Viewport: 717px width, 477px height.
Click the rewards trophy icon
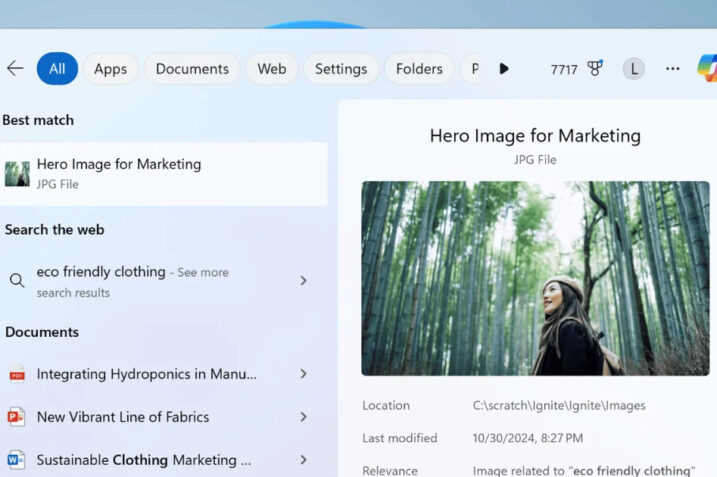[x=595, y=69]
